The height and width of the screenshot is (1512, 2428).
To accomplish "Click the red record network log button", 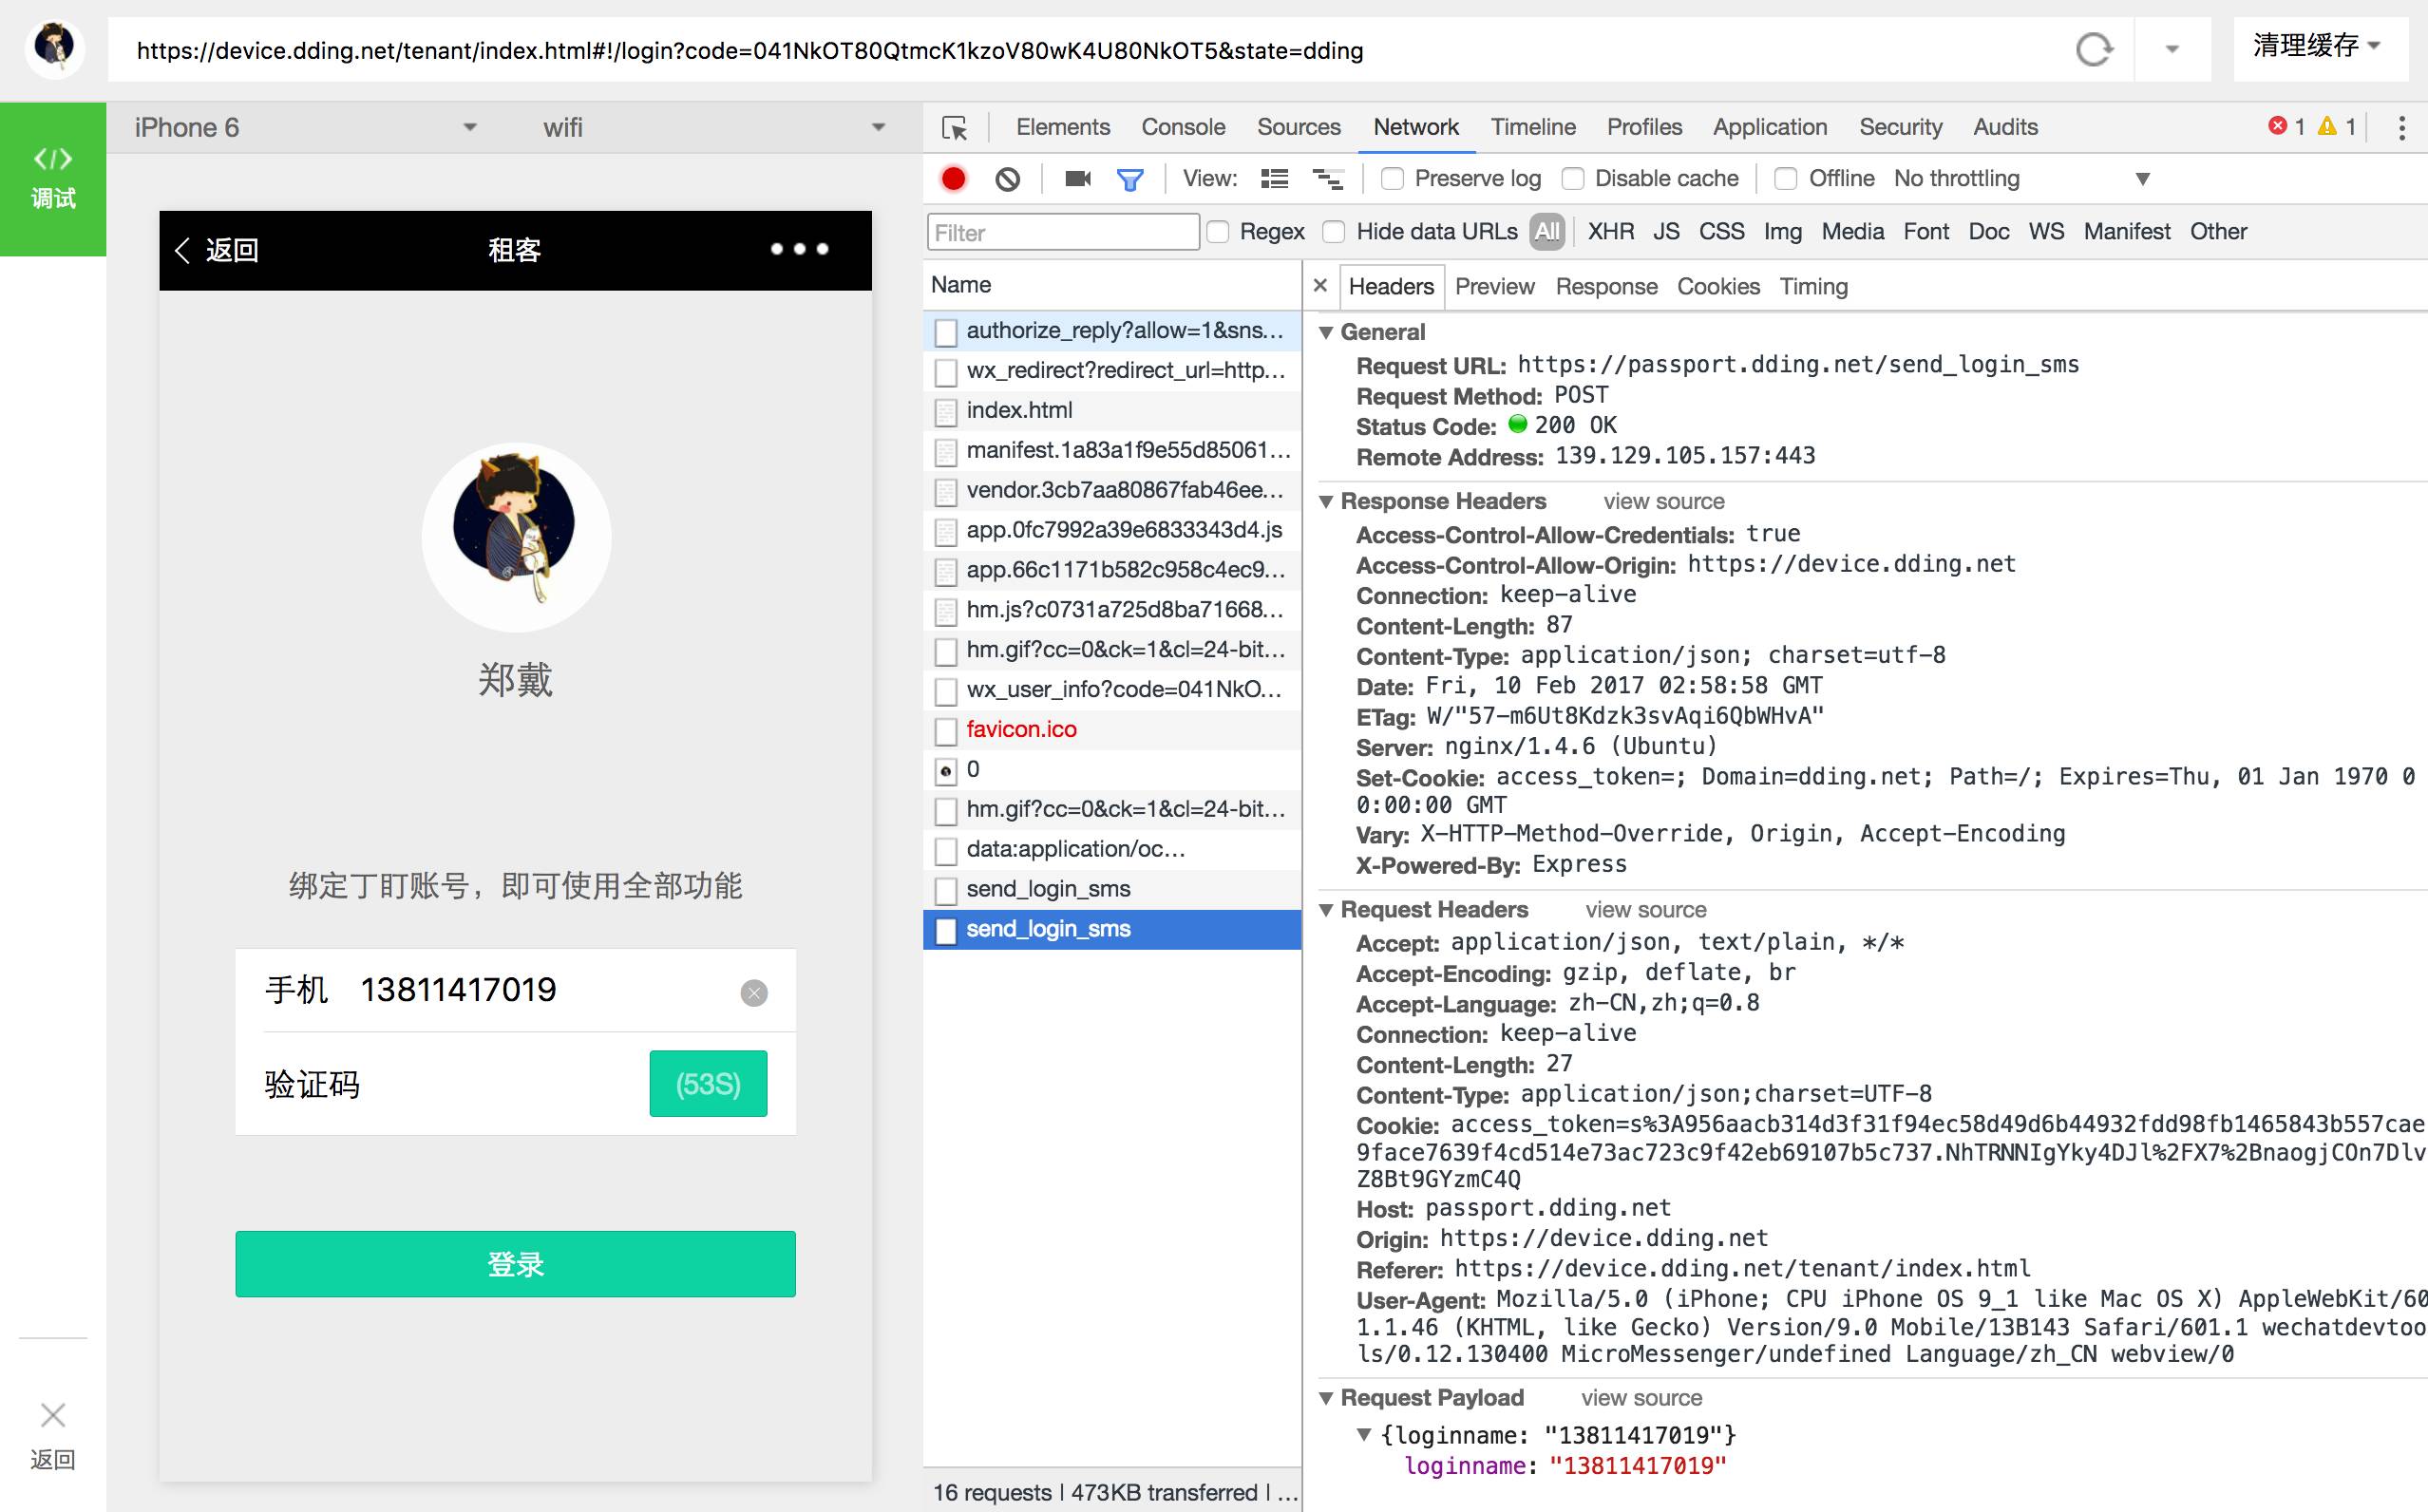I will click(953, 179).
